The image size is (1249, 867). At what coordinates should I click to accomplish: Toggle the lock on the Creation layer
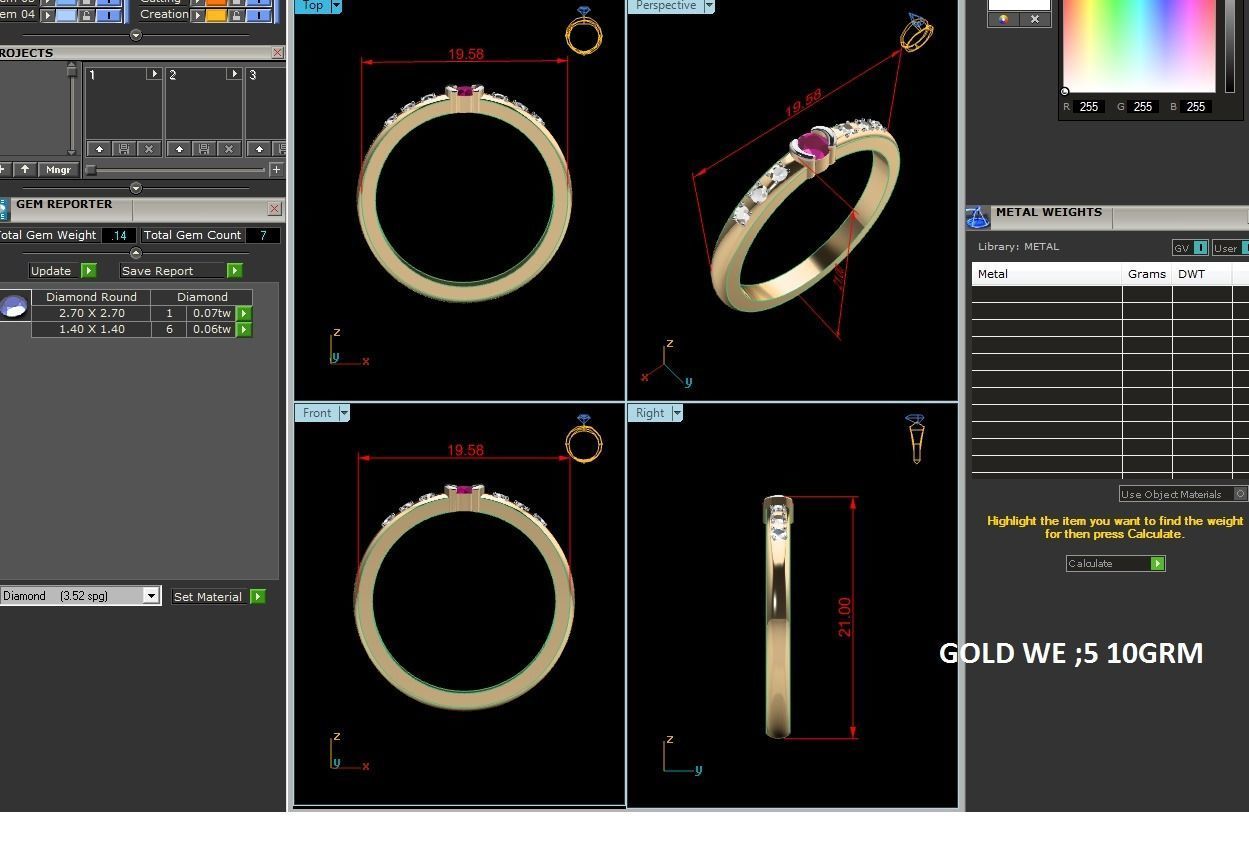(x=236, y=15)
